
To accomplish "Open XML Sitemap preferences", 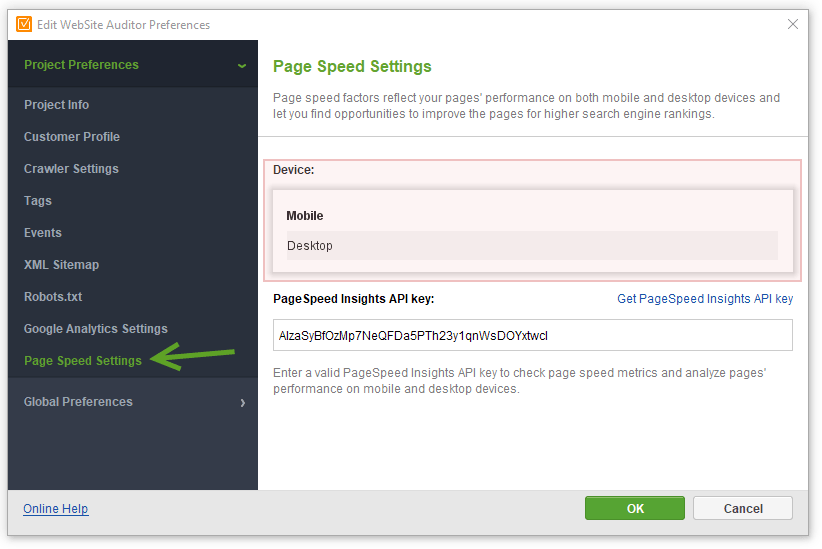I will coord(61,264).
